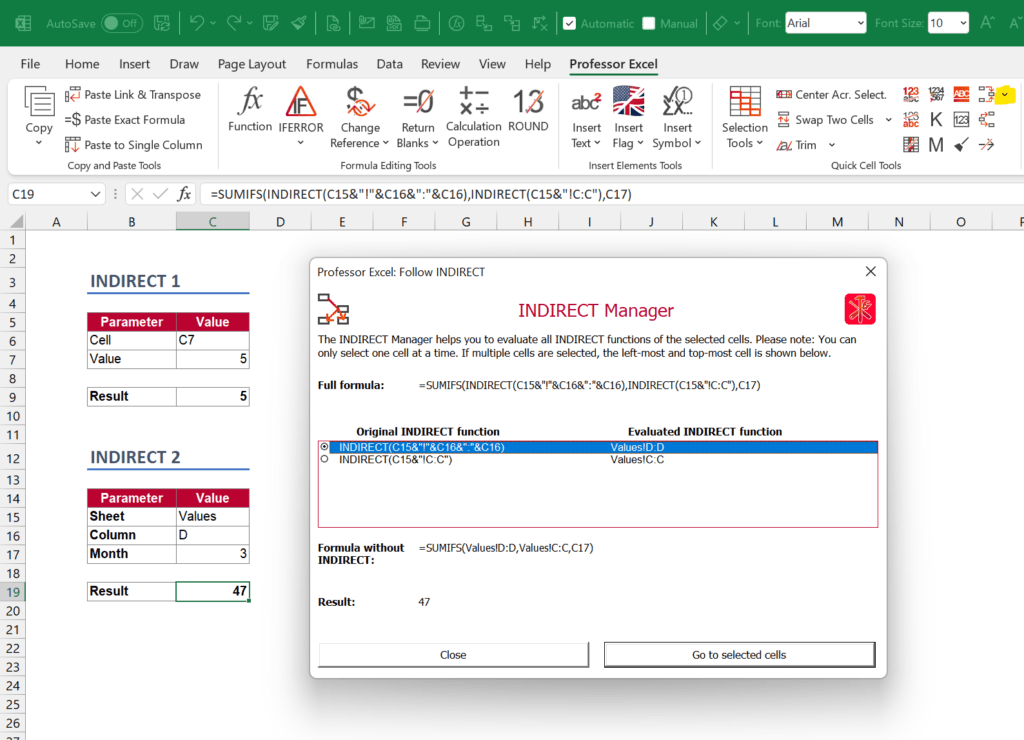Image resolution: width=1024 pixels, height=740 pixels.
Task: Toggle the AutoSave switch
Action: (x=122, y=24)
